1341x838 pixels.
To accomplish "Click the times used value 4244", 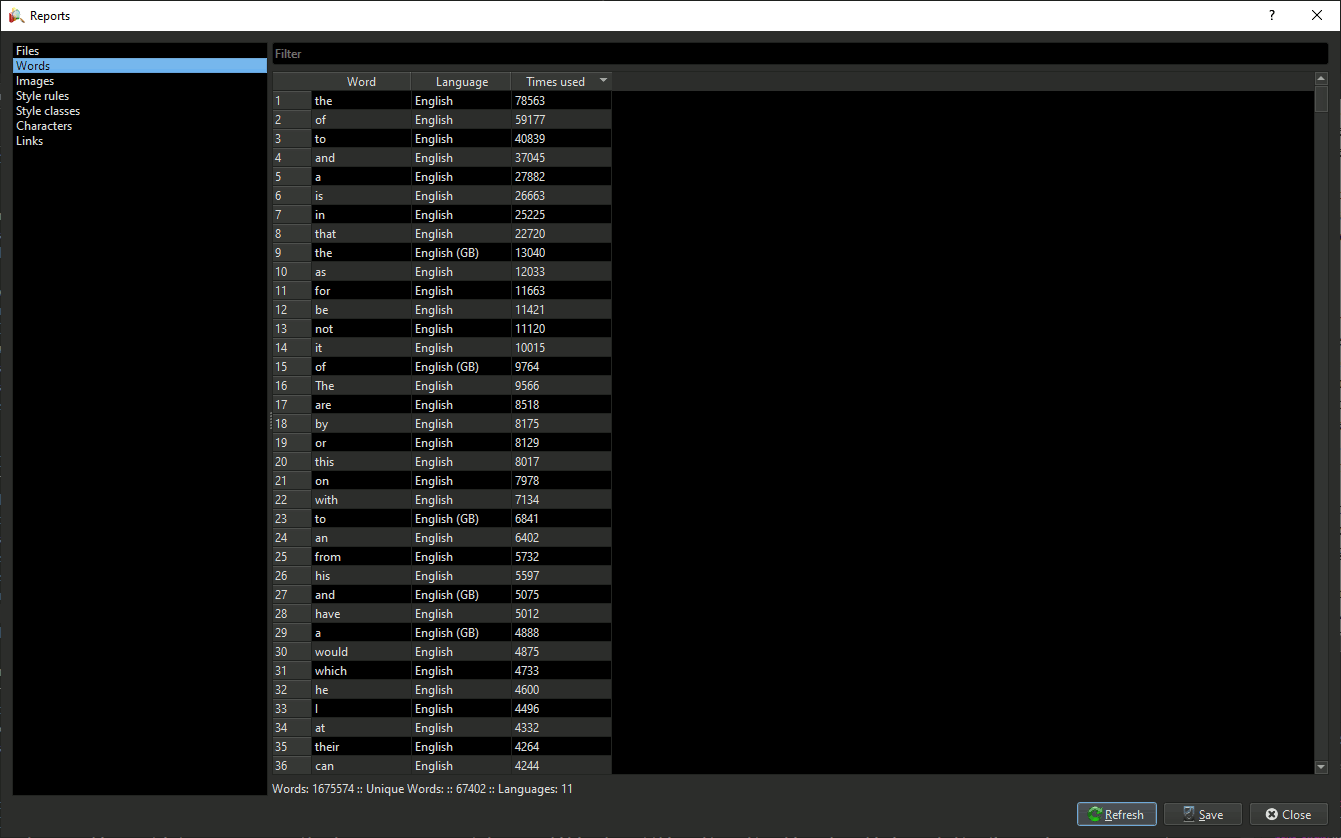I will (561, 766).
